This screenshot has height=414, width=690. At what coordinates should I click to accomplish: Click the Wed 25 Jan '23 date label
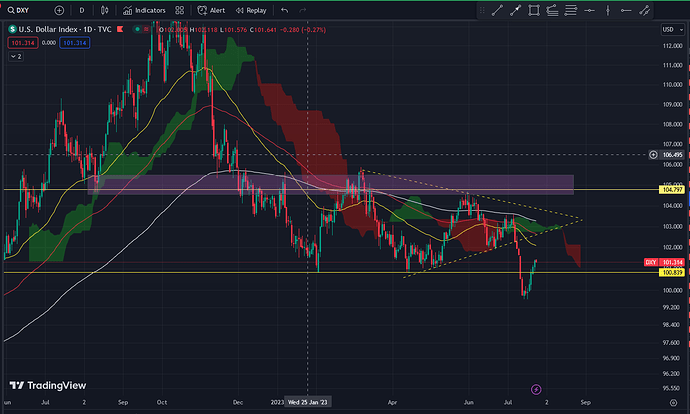[308, 402]
